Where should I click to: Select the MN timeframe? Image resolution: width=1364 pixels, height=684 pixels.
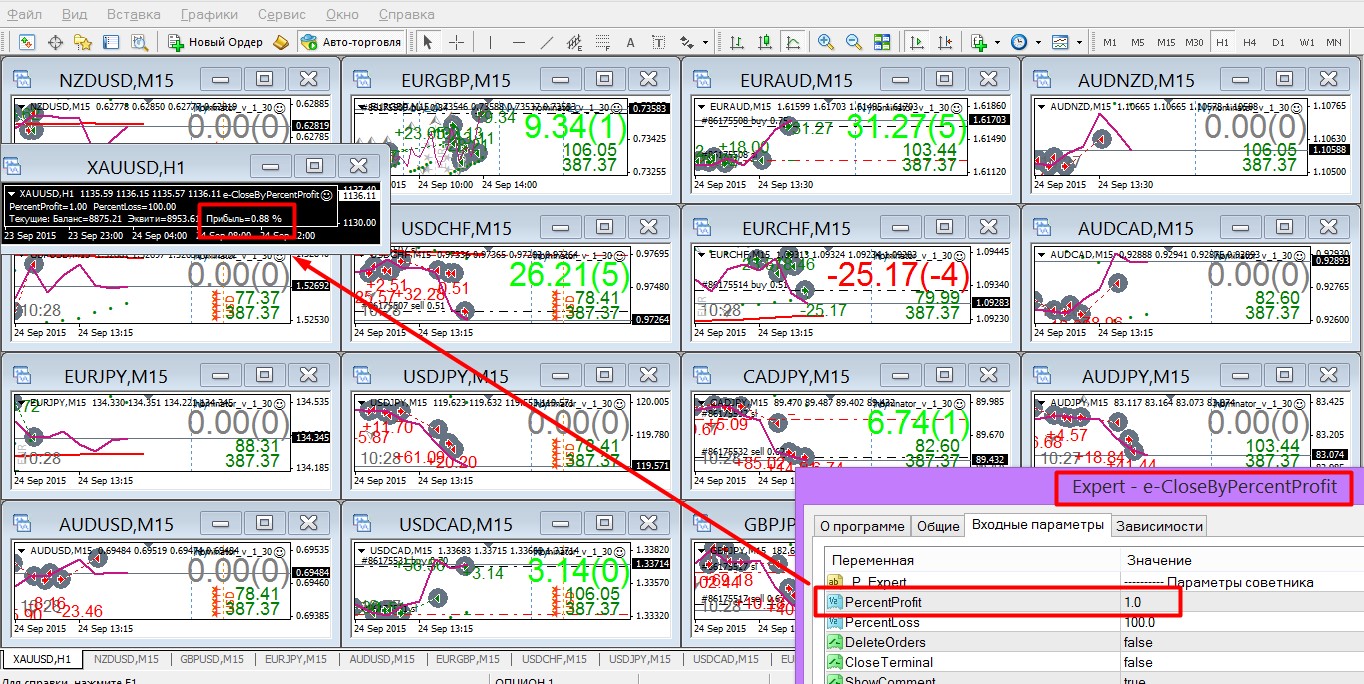pos(1334,42)
